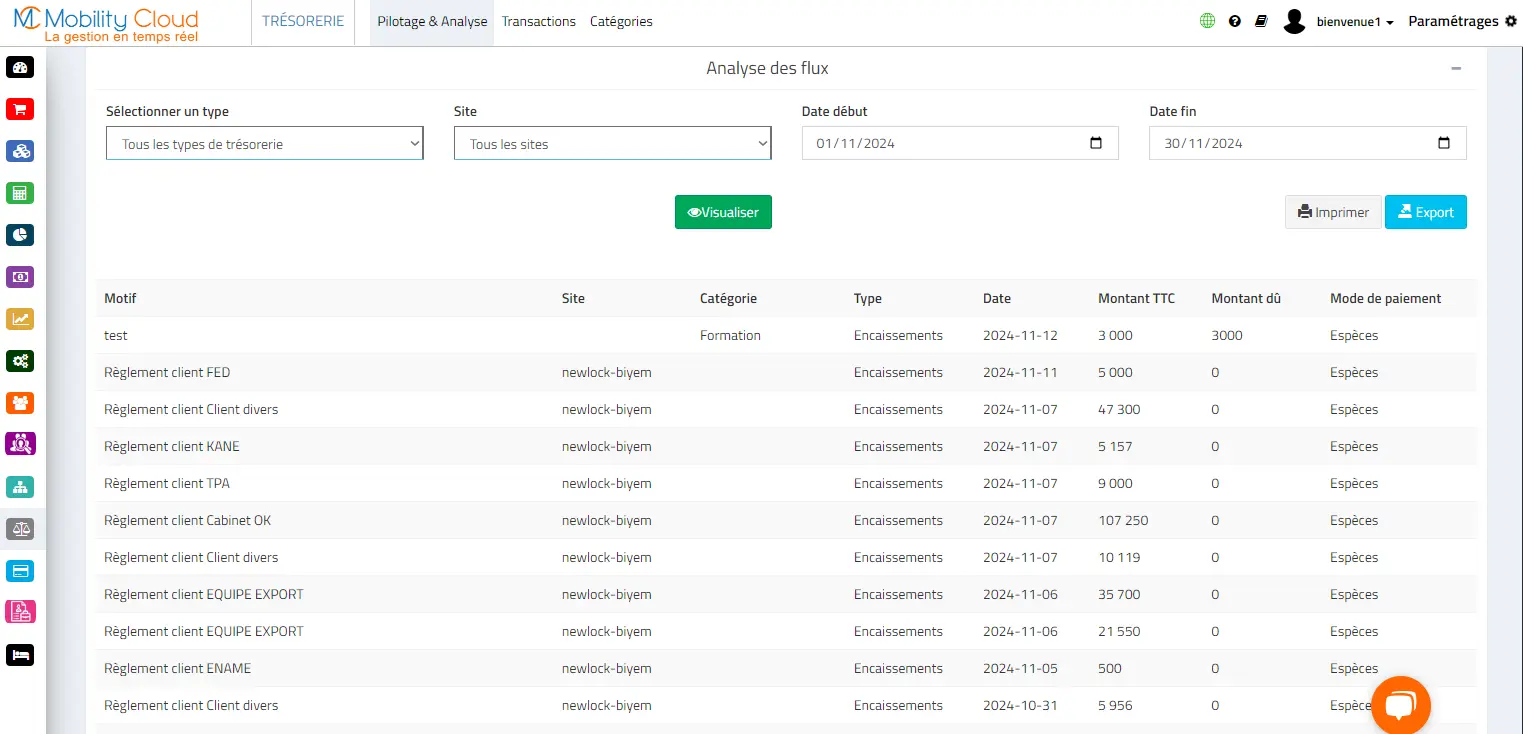Image resolution: width=1523 pixels, height=734 pixels.
Task: Click the Mode de paiement column header
Action: (1386, 298)
